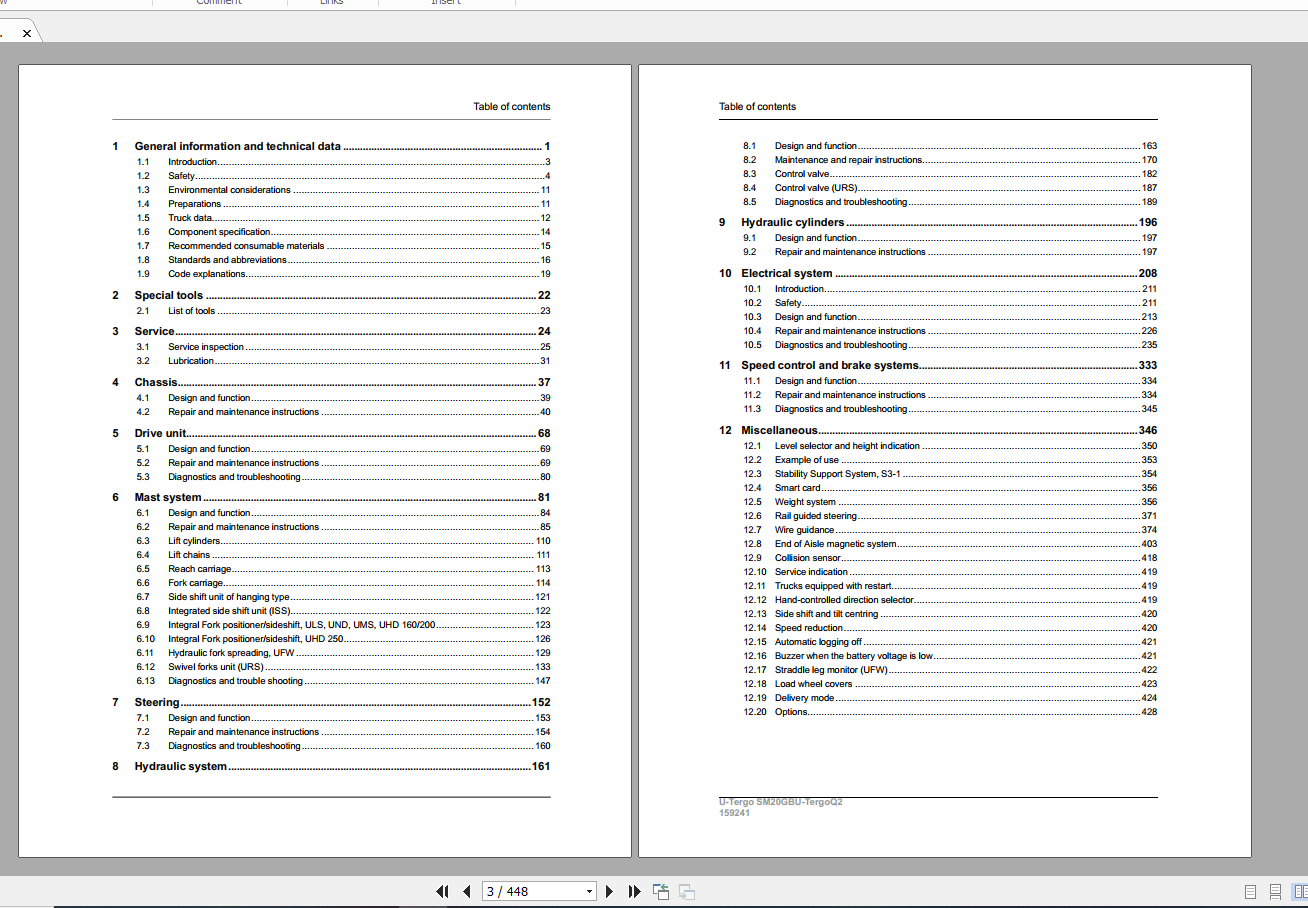
Task: Select the facing pages view
Action: point(1299,891)
